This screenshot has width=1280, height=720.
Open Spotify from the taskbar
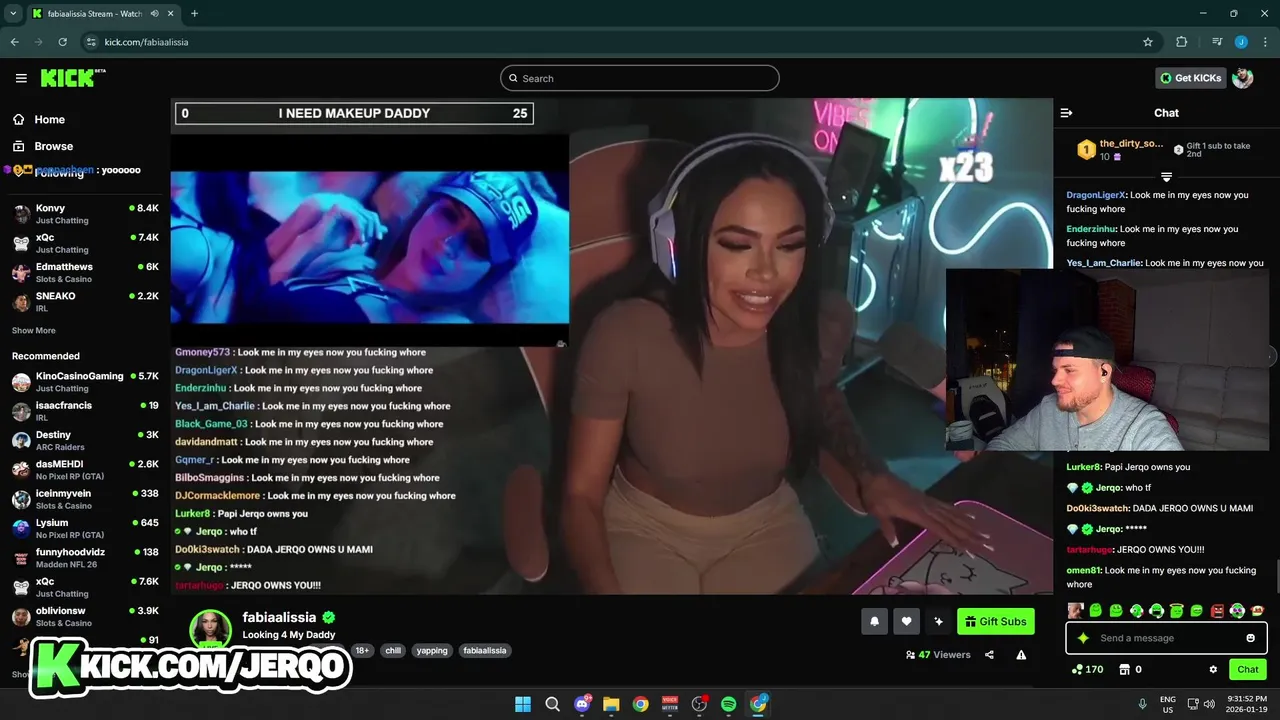pos(728,704)
